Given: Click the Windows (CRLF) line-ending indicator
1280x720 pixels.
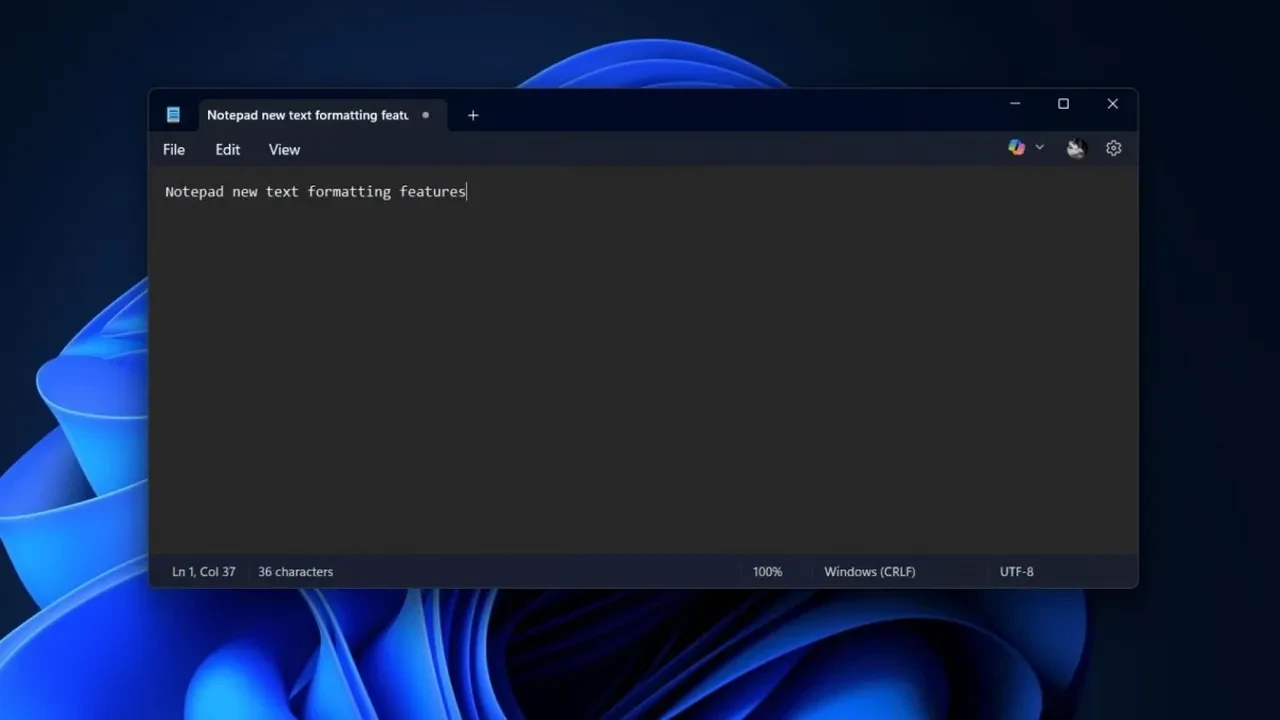Looking at the screenshot, I should pyautogui.click(x=869, y=571).
